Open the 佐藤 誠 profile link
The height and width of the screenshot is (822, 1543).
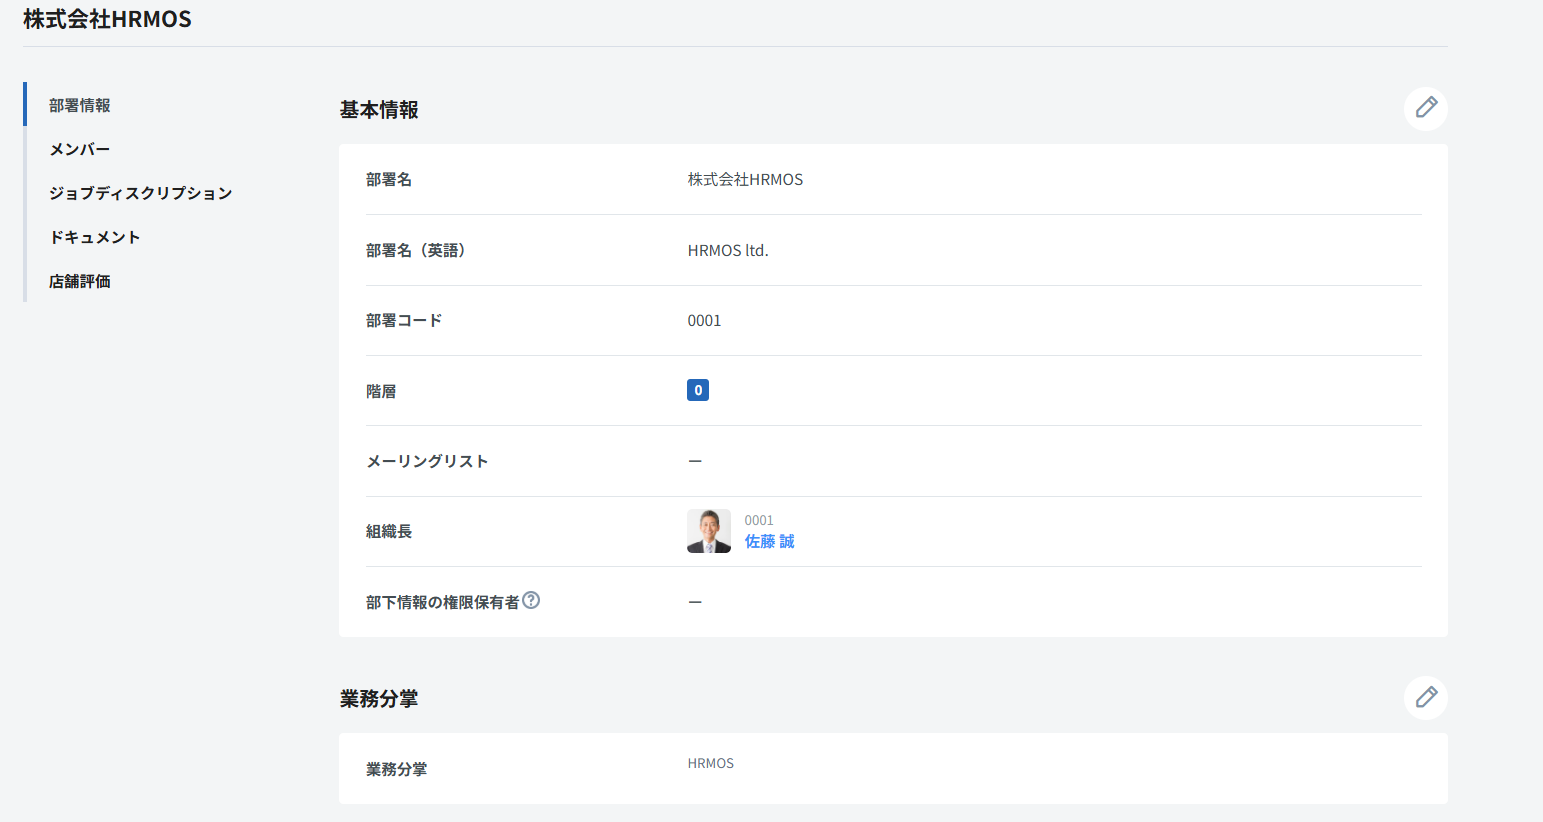point(769,541)
